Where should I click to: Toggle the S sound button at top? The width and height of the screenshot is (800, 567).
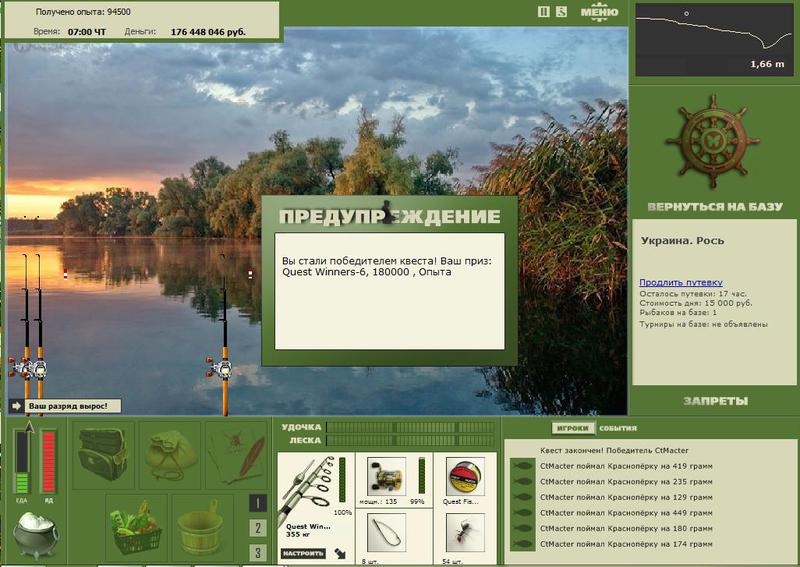point(561,11)
